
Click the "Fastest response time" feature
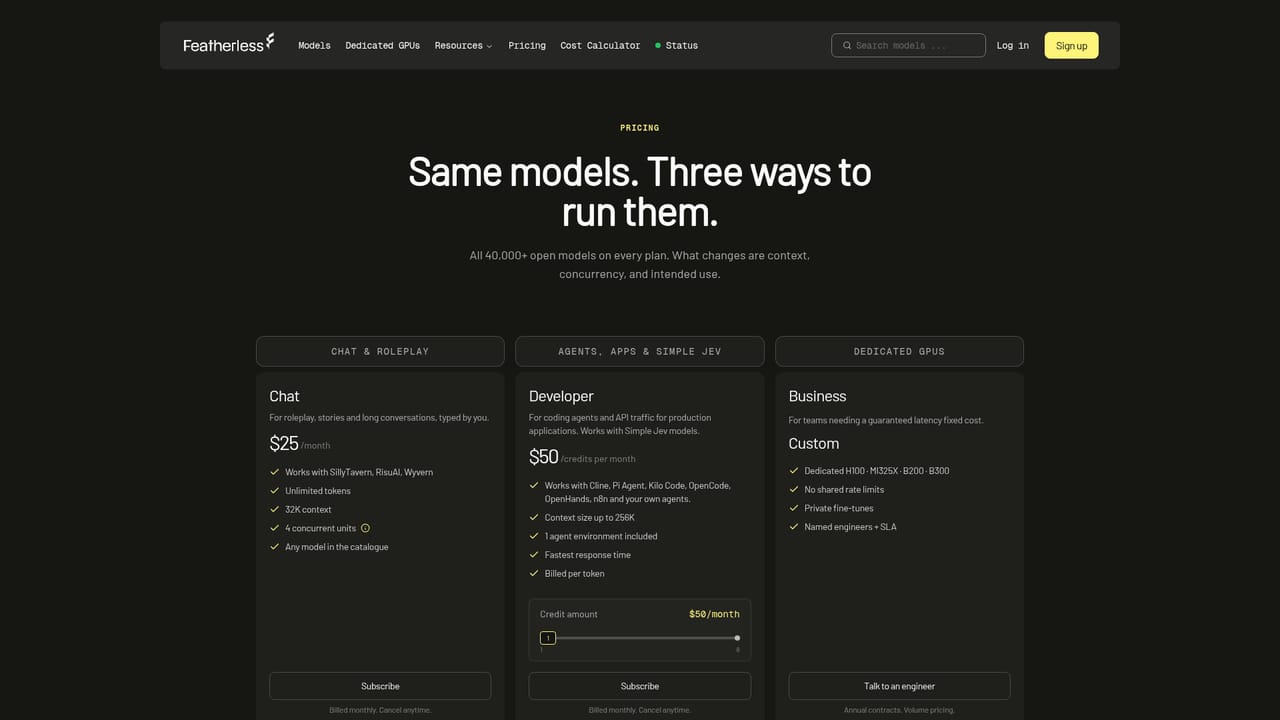click(588, 555)
